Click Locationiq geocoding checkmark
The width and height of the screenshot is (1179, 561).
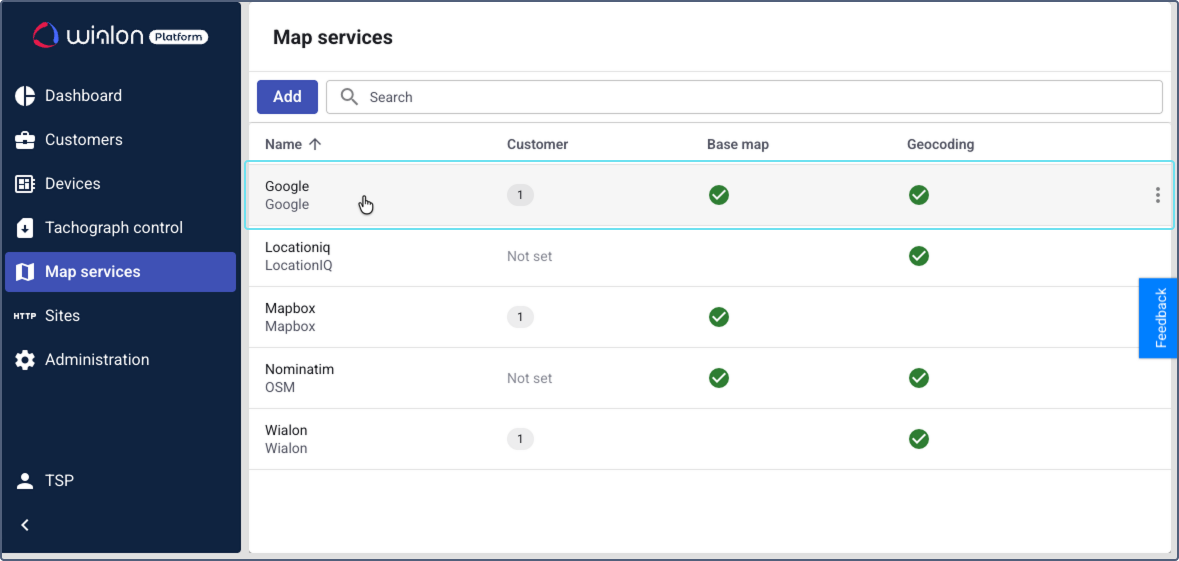coord(918,256)
